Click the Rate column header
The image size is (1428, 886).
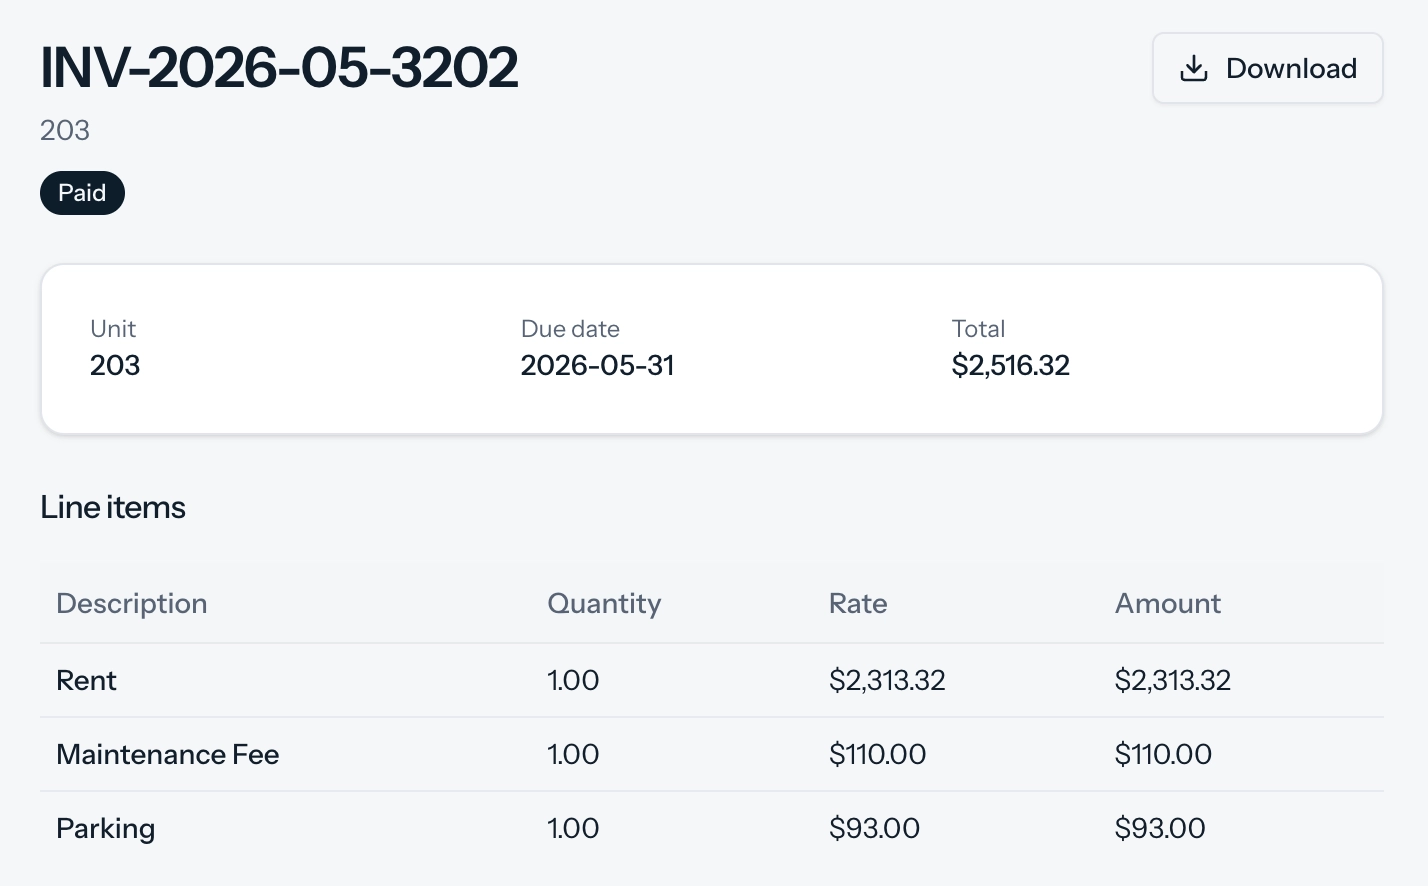[x=858, y=603]
